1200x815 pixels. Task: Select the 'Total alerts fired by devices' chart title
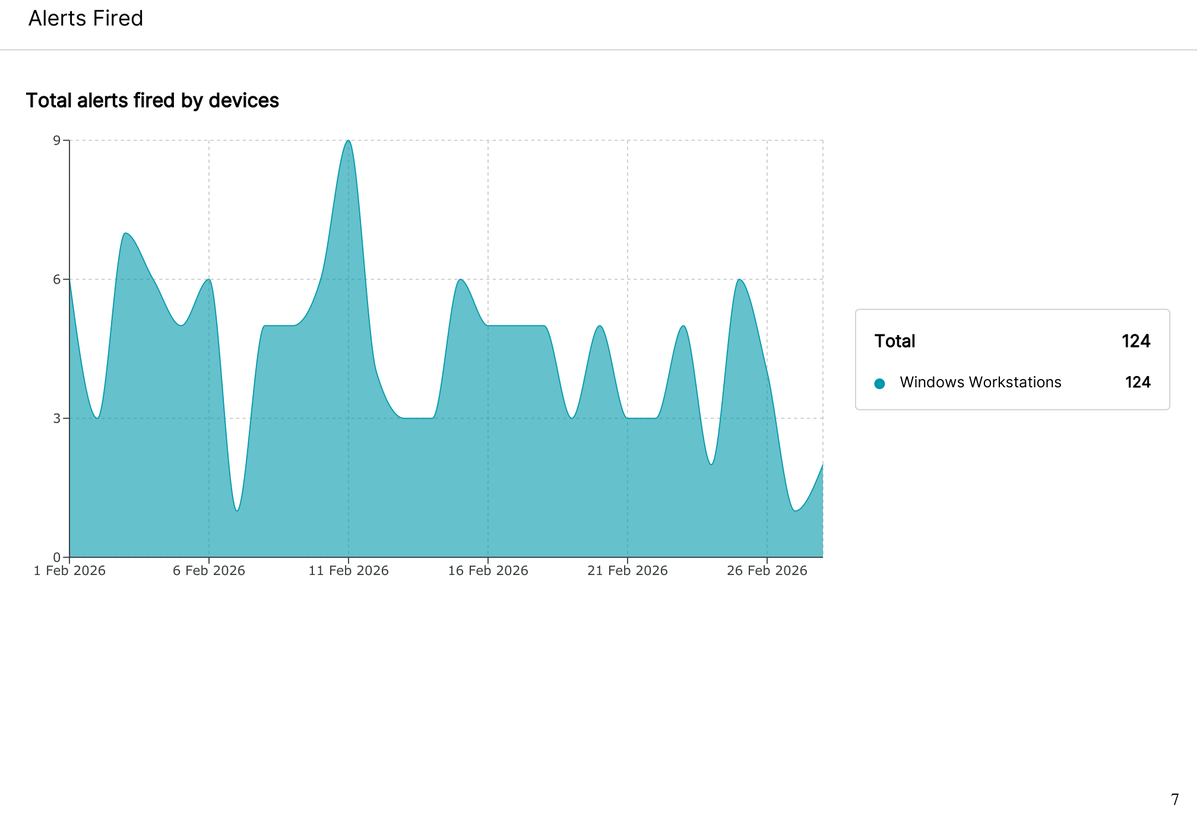(152, 101)
